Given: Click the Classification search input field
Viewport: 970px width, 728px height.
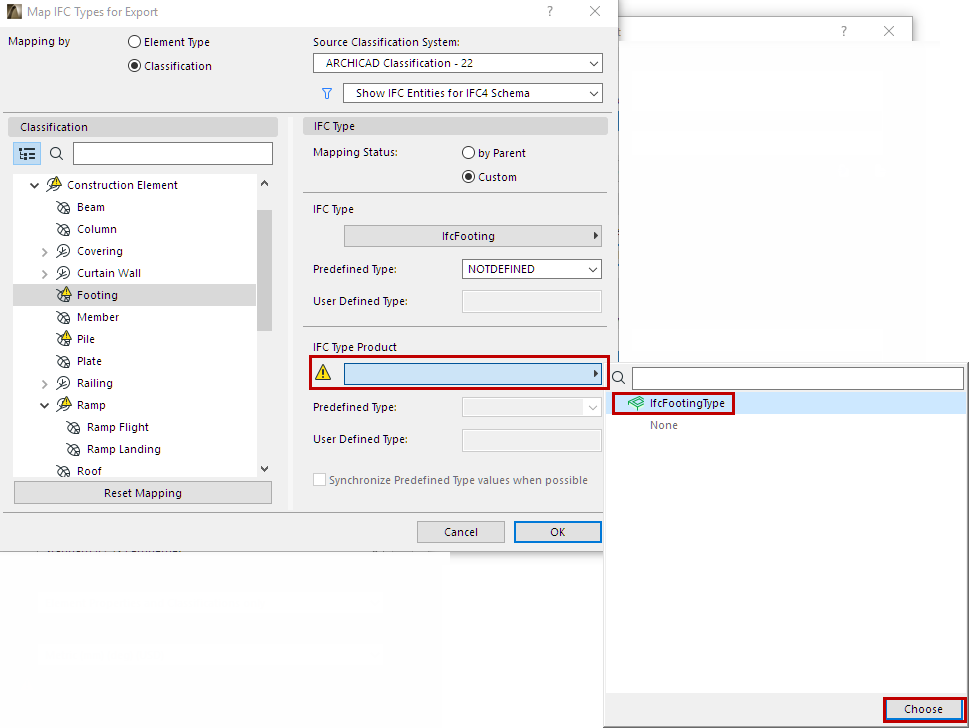Looking at the screenshot, I should (x=173, y=154).
